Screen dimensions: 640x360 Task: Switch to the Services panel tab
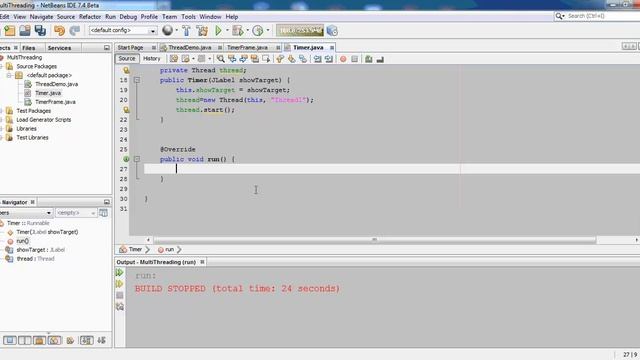(59, 48)
